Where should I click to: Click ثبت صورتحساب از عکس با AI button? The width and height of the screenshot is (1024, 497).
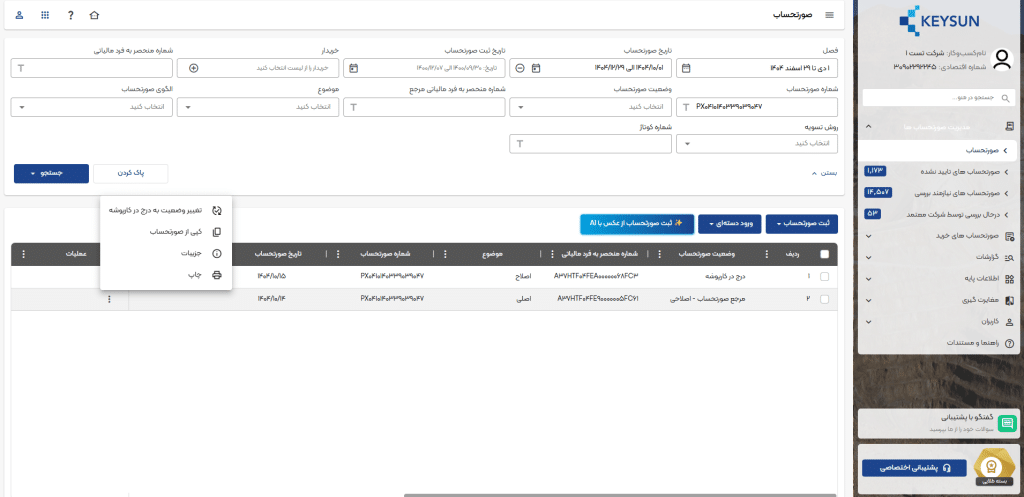636,223
